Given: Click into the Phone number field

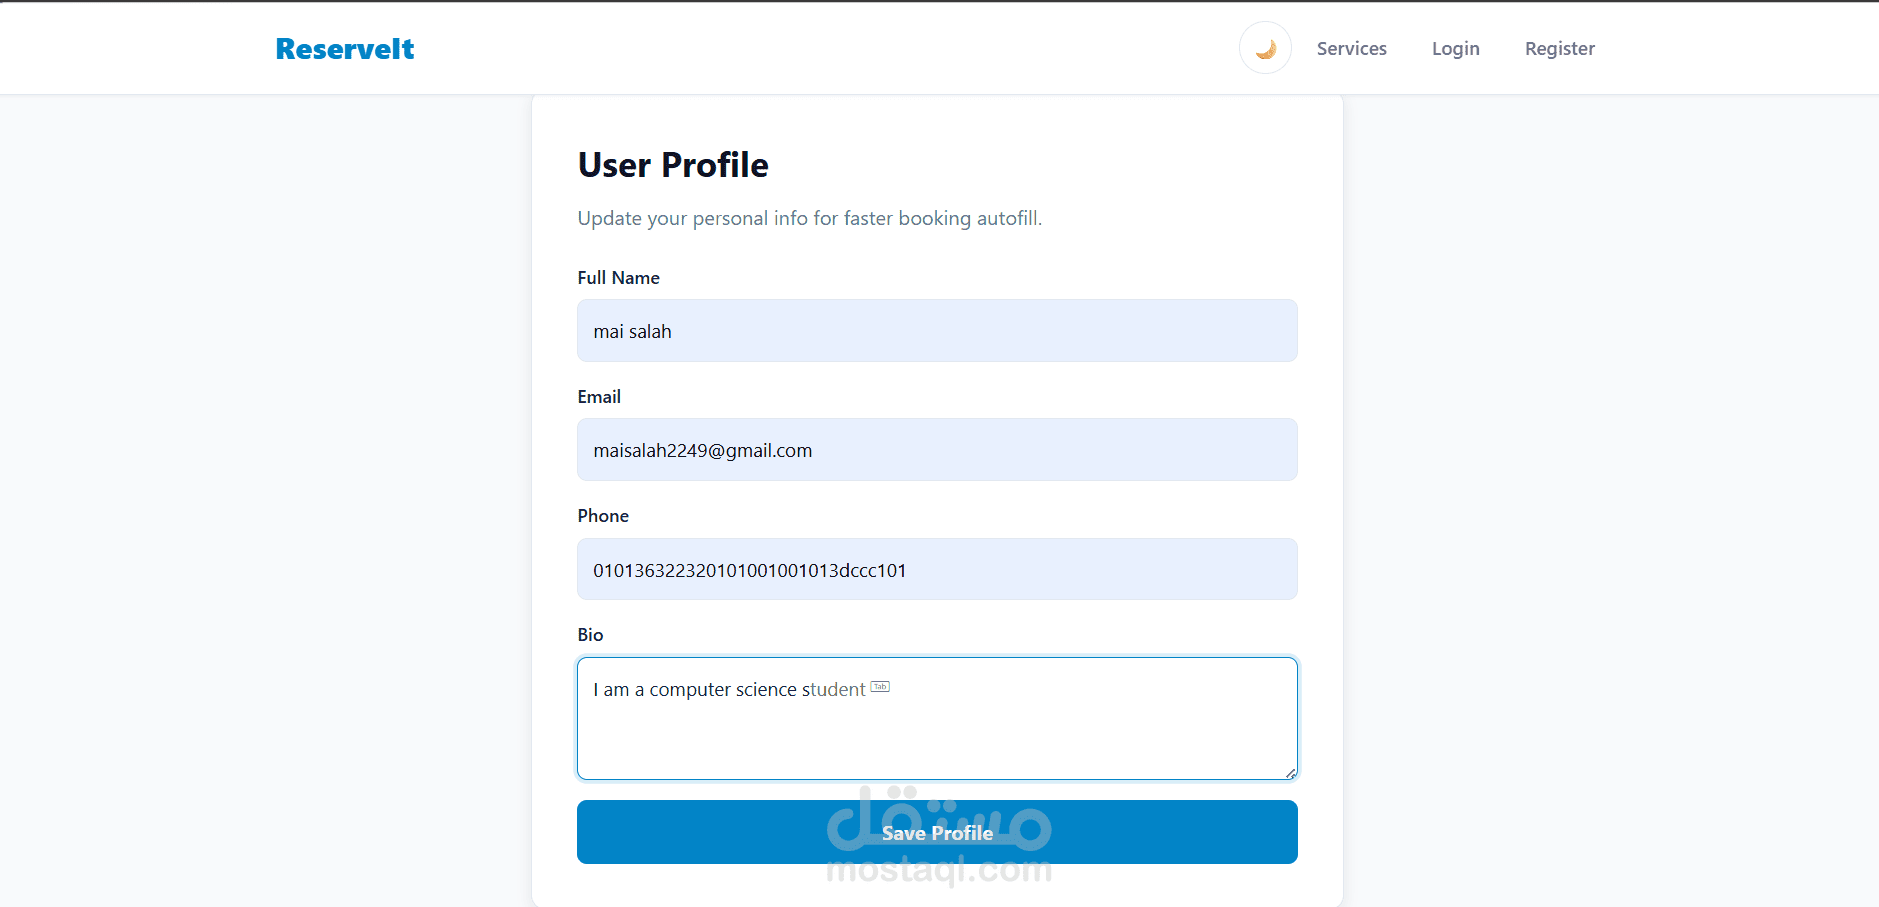Looking at the screenshot, I should coord(937,569).
